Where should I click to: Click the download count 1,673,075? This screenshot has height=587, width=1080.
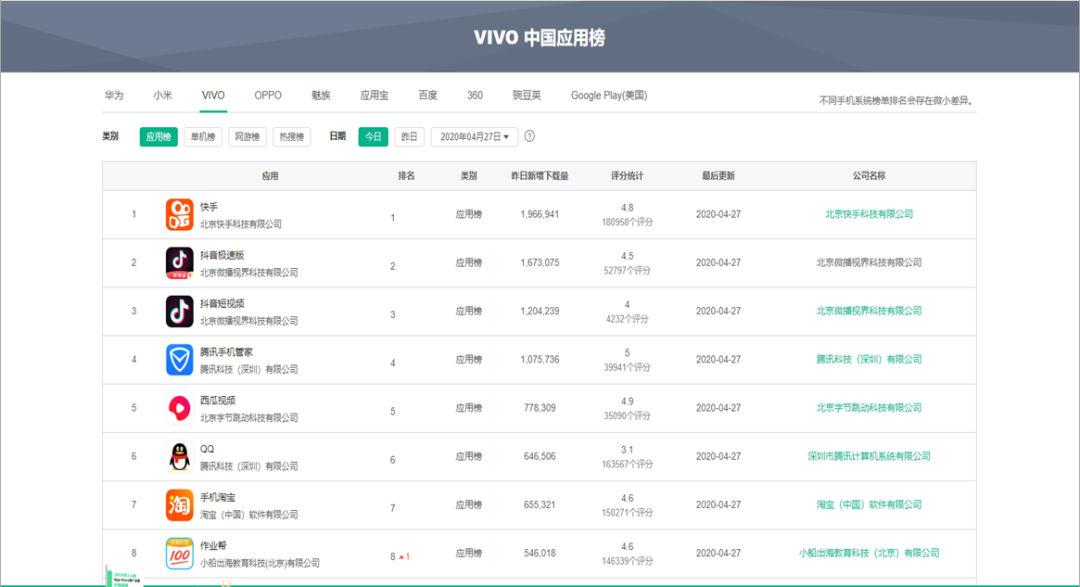(x=539, y=262)
